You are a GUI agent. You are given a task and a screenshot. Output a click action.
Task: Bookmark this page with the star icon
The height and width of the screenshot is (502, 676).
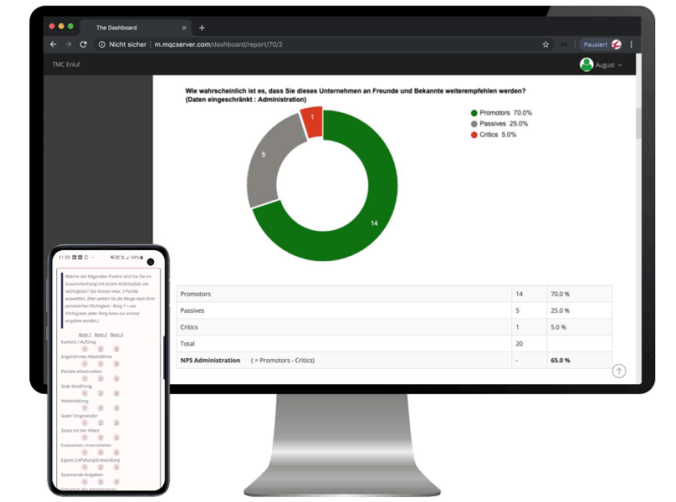pos(545,44)
